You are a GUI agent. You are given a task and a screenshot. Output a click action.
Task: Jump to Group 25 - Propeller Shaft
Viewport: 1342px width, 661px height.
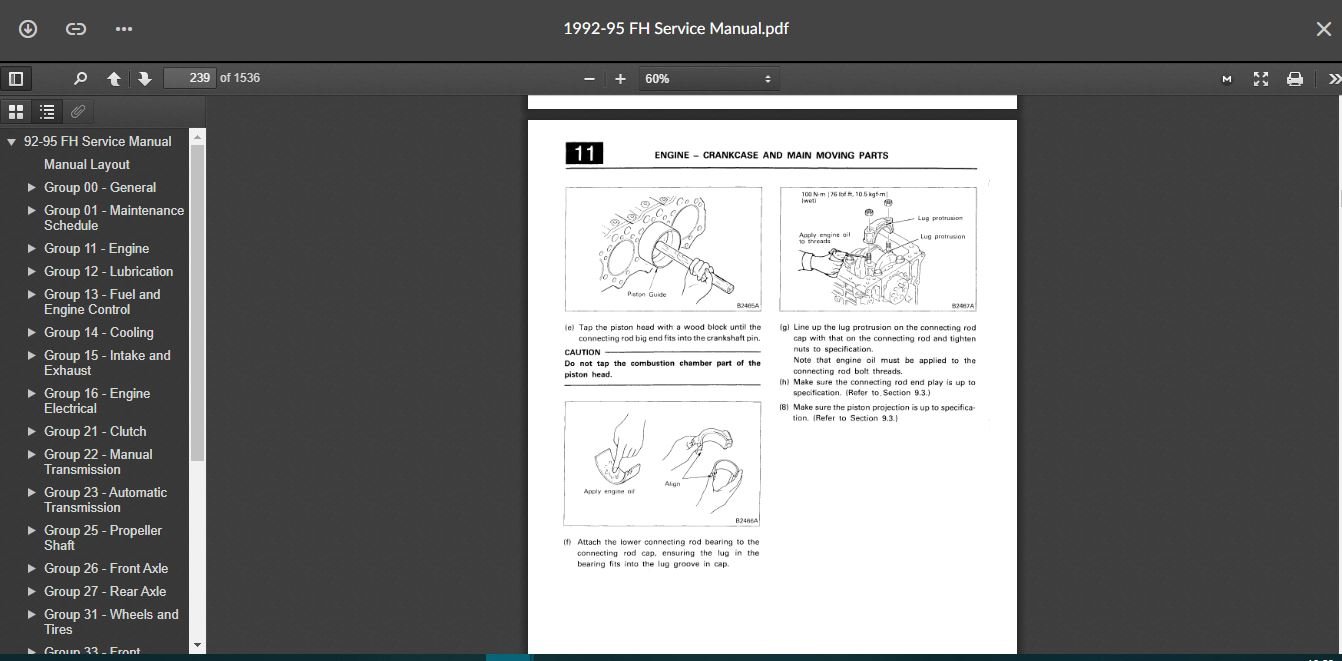click(x=103, y=538)
